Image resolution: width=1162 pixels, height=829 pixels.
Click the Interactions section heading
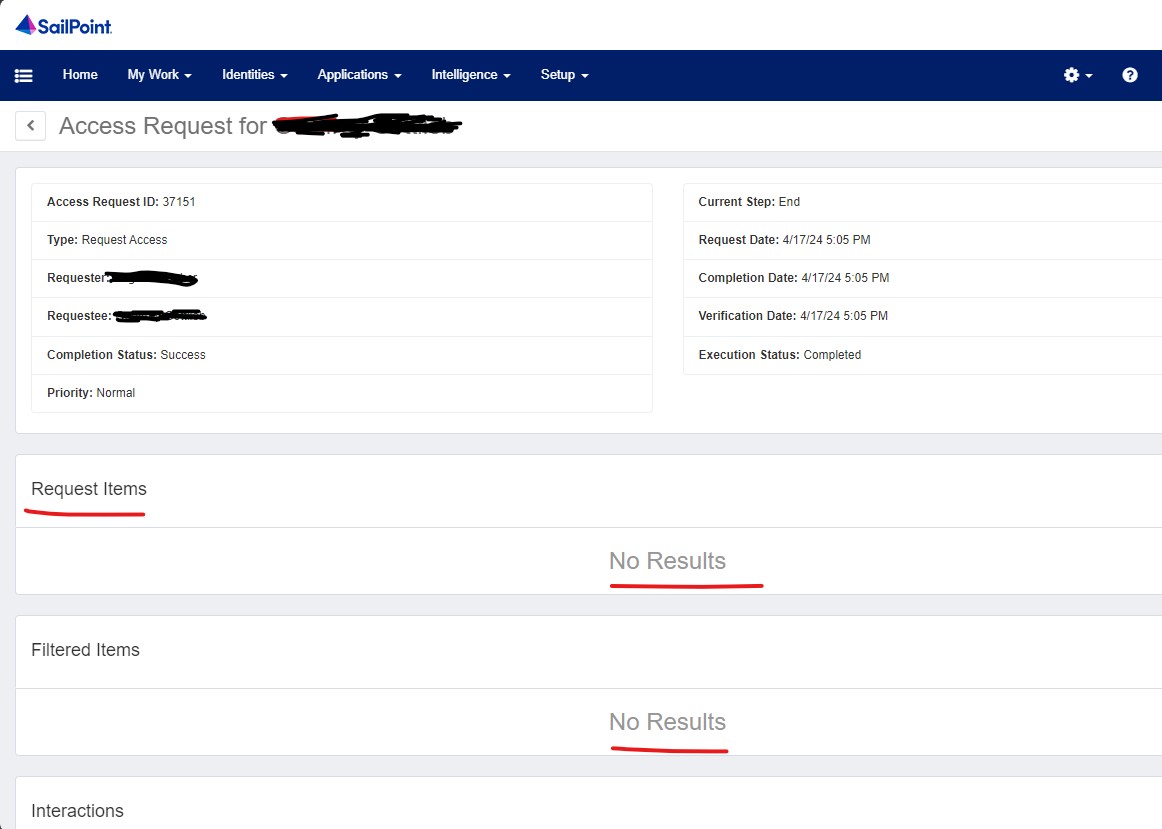click(77, 810)
